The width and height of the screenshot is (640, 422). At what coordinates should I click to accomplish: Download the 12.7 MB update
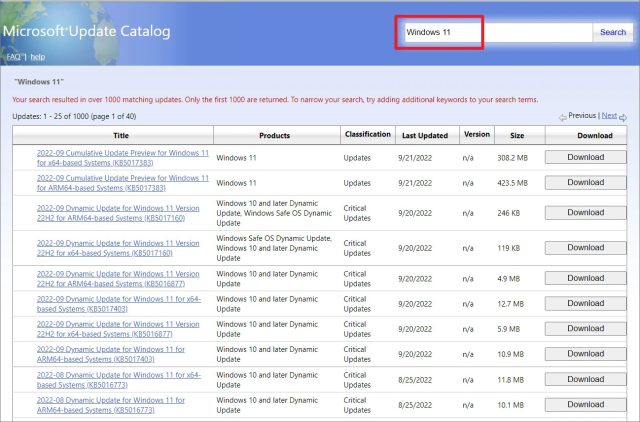click(585, 304)
